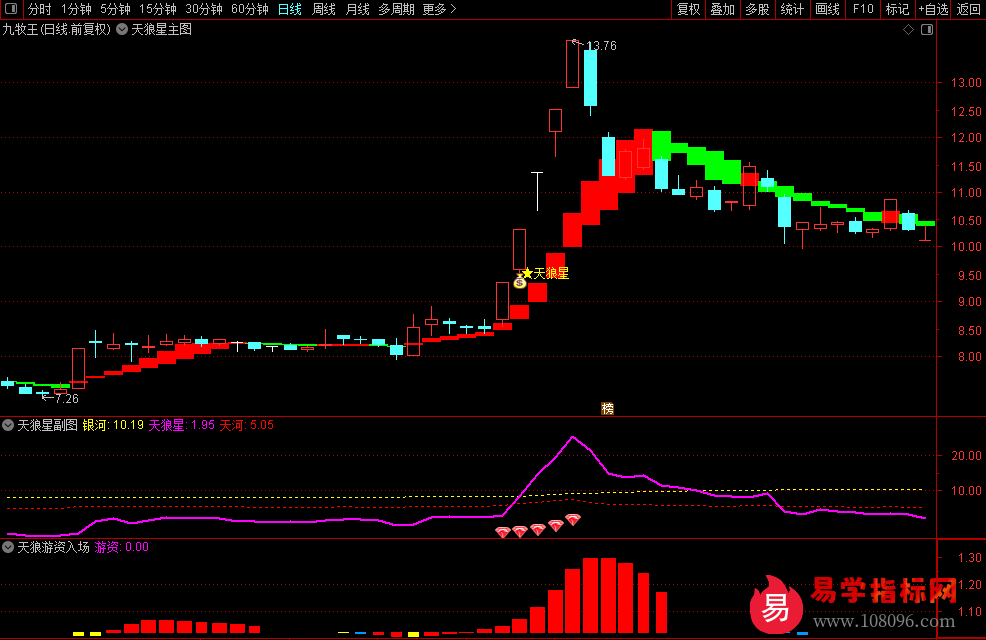Expand the 天狼游资入场 indicator dropdown
Viewport: 986px width, 640px height.
(9, 547)
